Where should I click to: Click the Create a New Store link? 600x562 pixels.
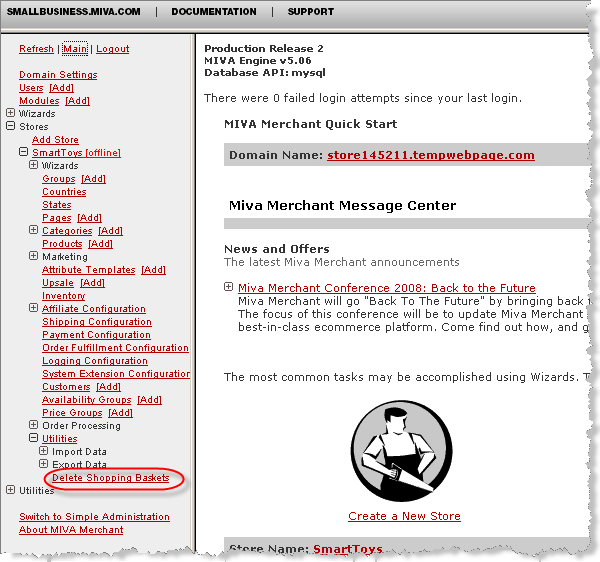coord(404,516)
